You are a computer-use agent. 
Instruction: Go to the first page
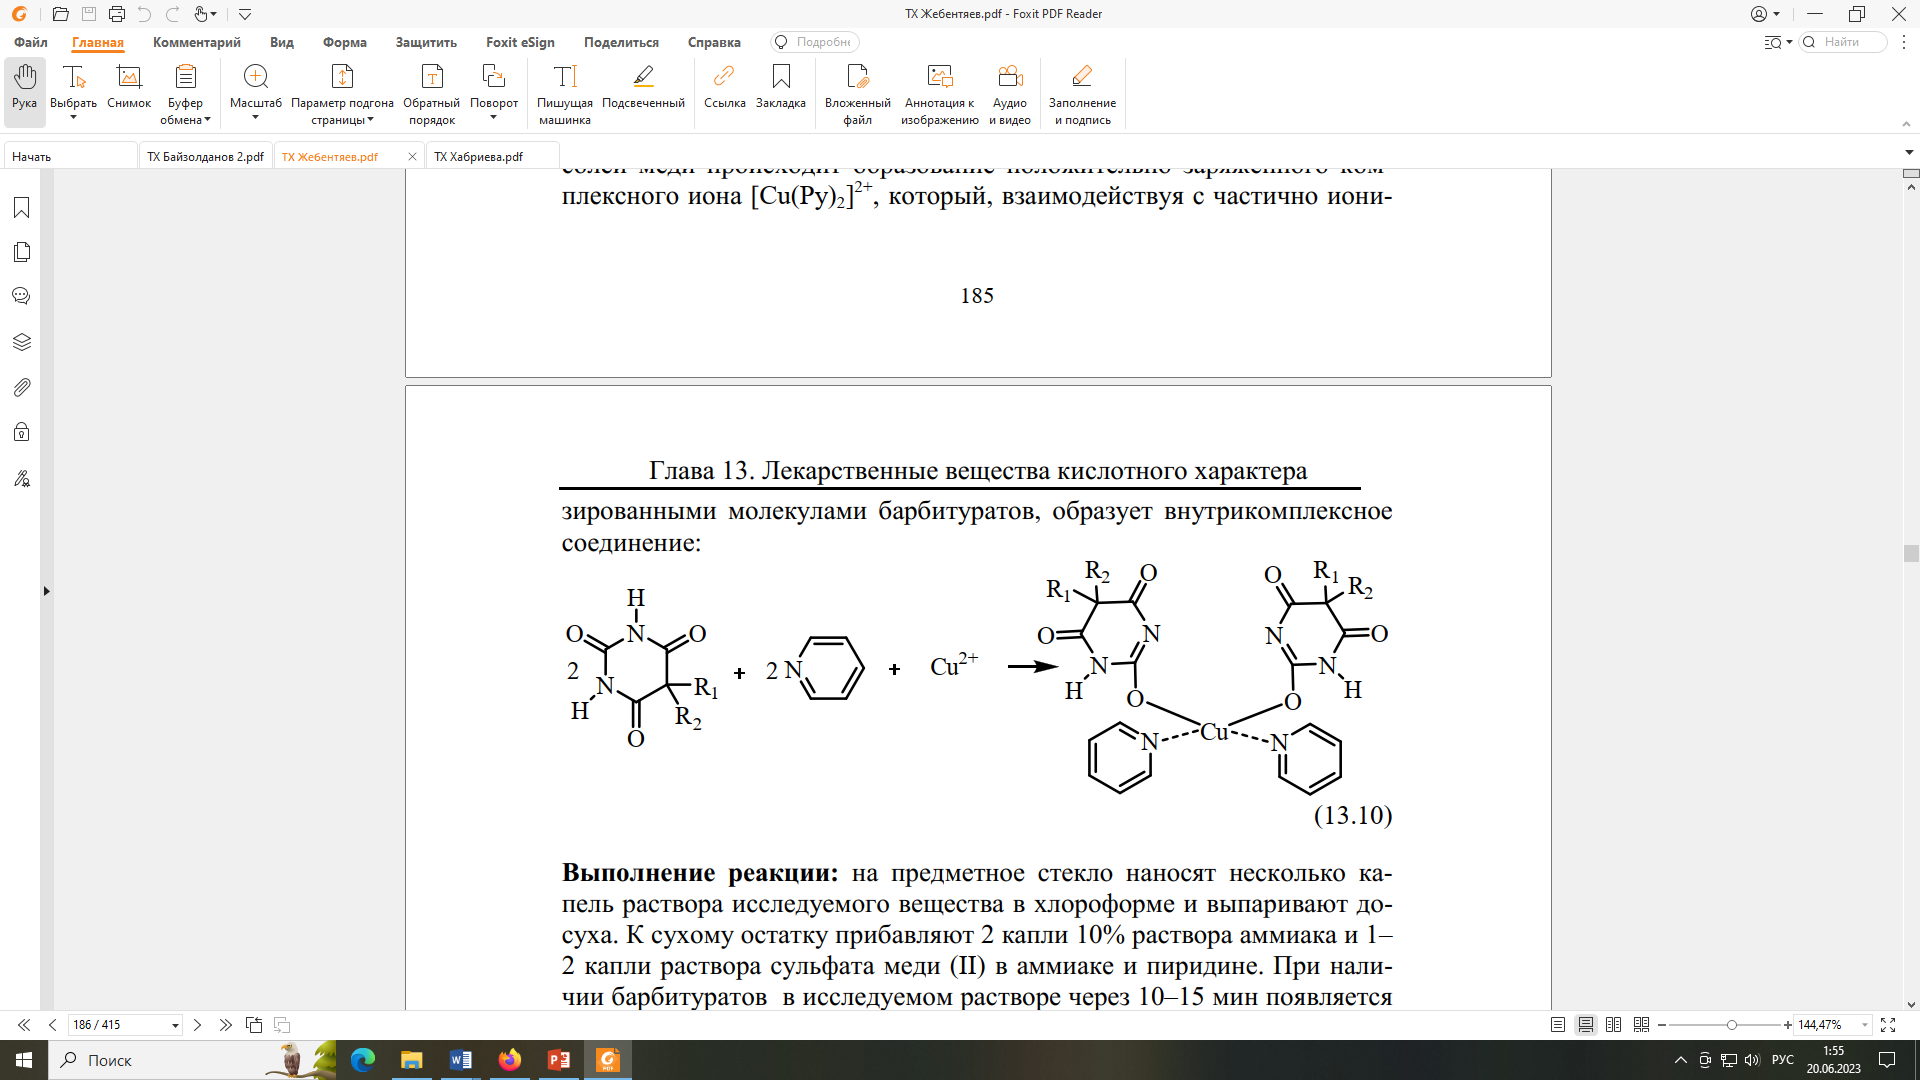click(24, 1025)
